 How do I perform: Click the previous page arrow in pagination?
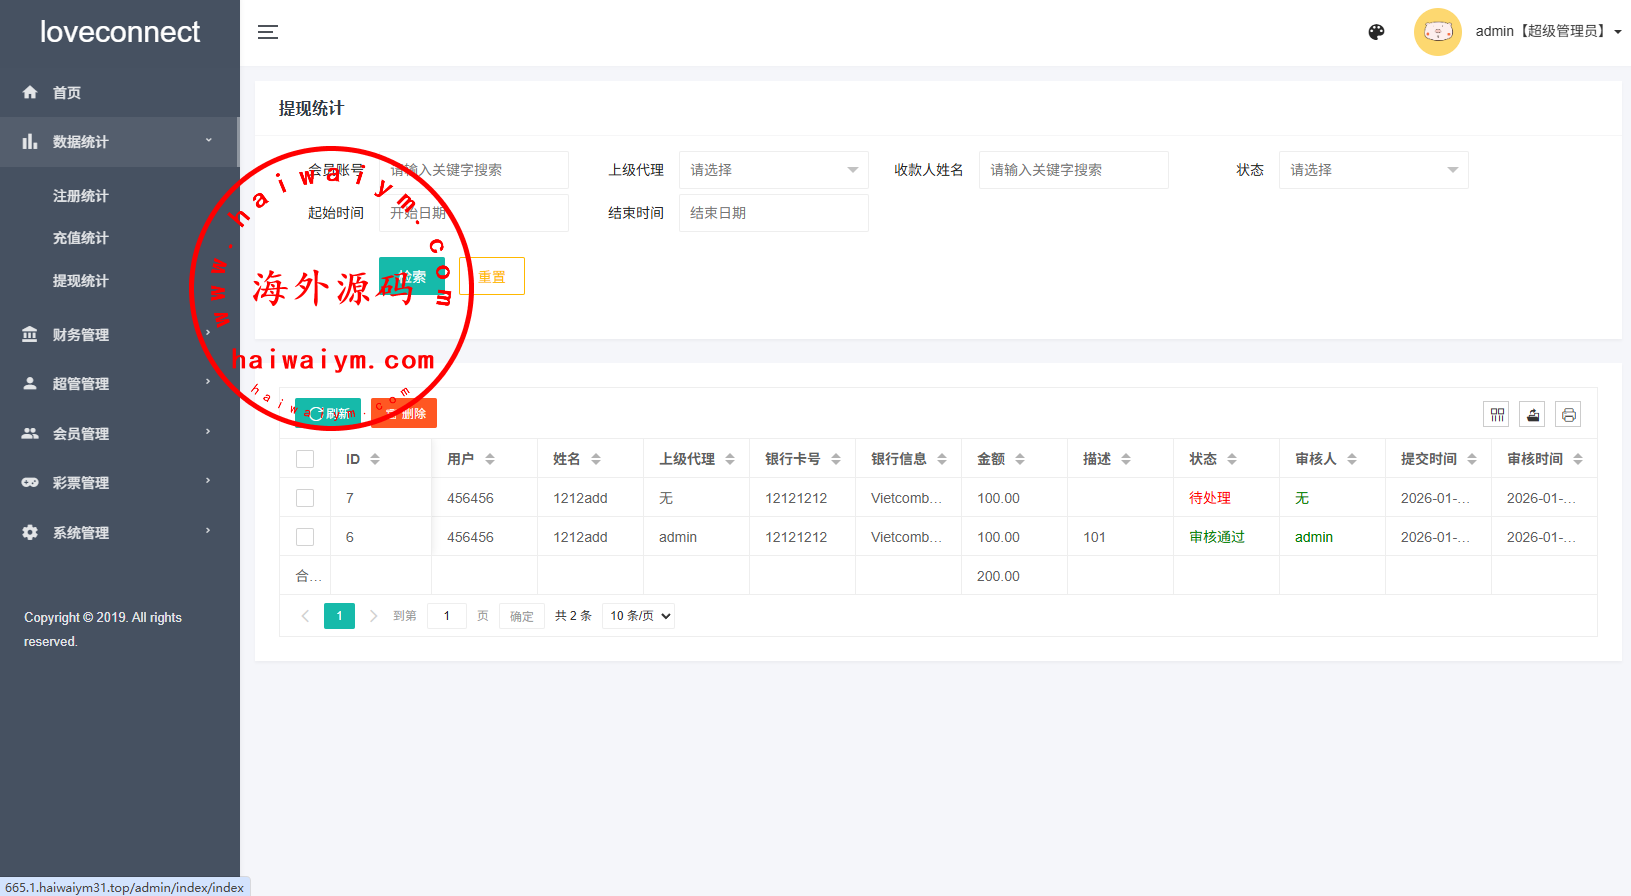pos(305,616)
